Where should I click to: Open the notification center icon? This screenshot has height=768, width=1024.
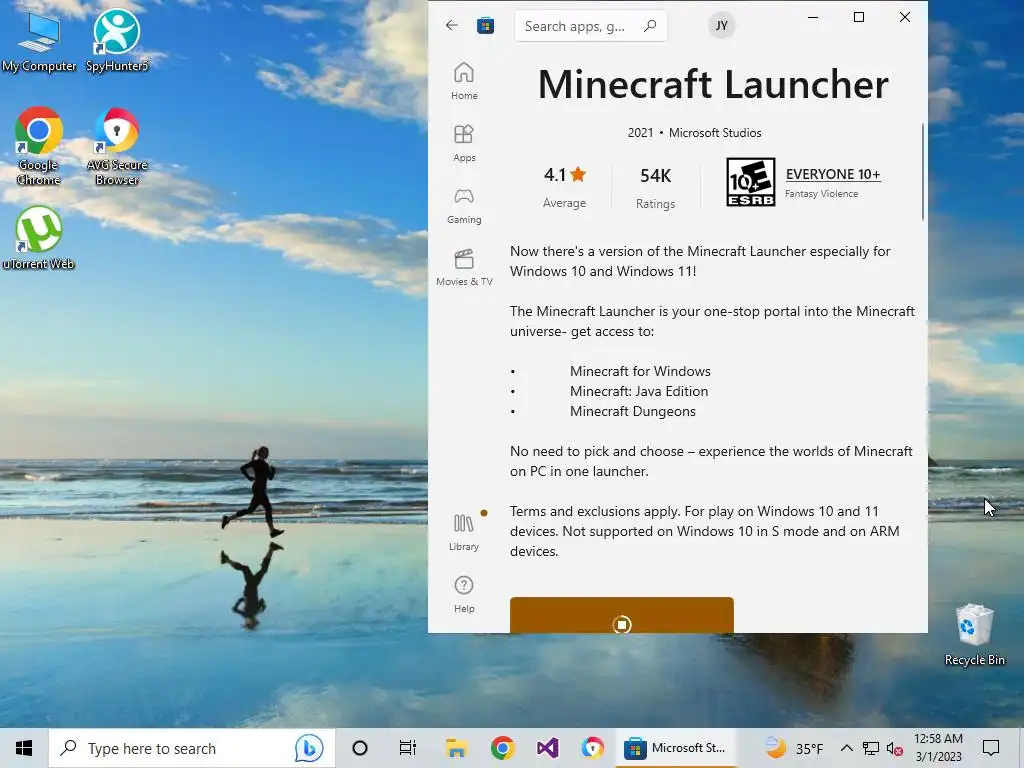click(x=991, y=748)
